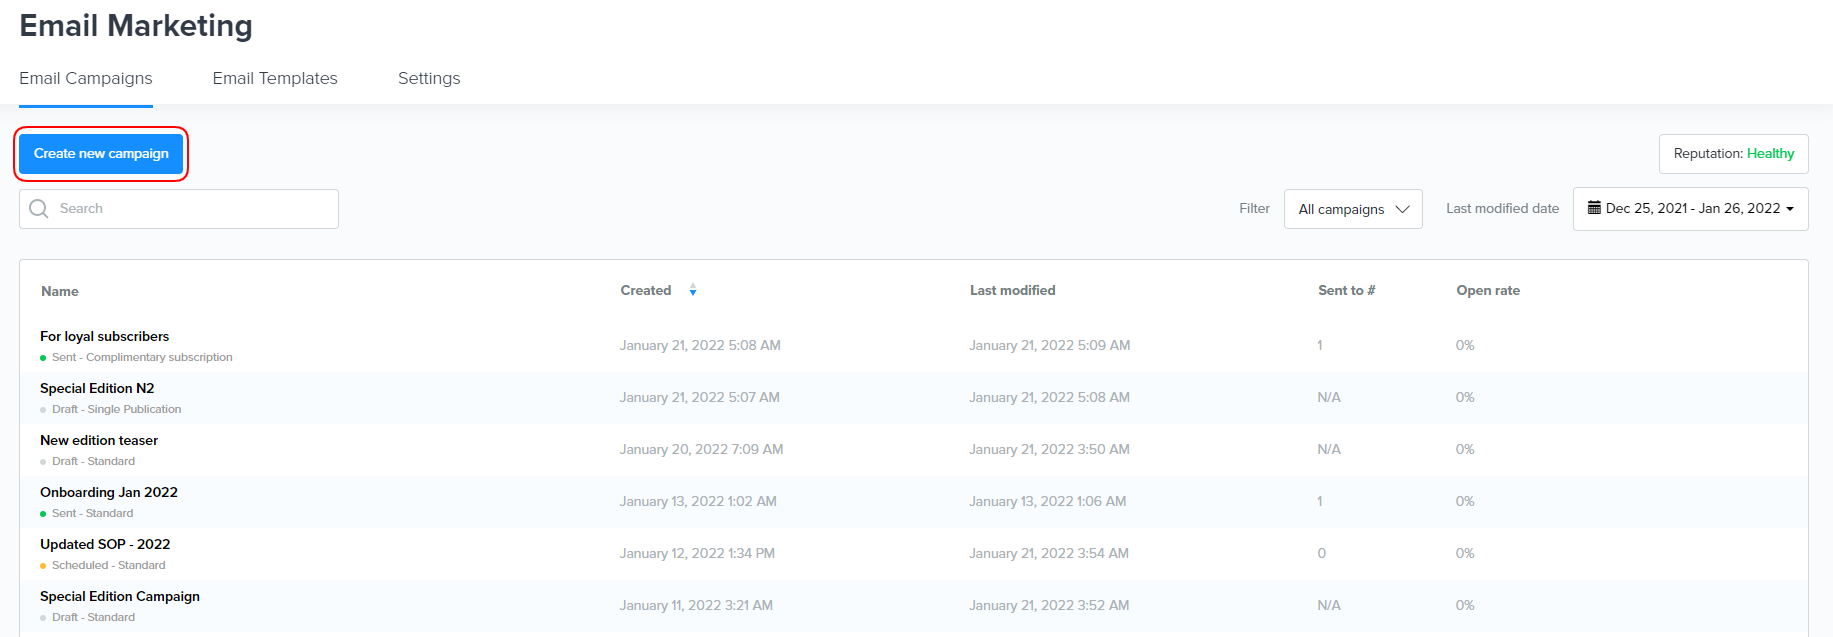Open the last modified date range picker

coord(1690,209)
